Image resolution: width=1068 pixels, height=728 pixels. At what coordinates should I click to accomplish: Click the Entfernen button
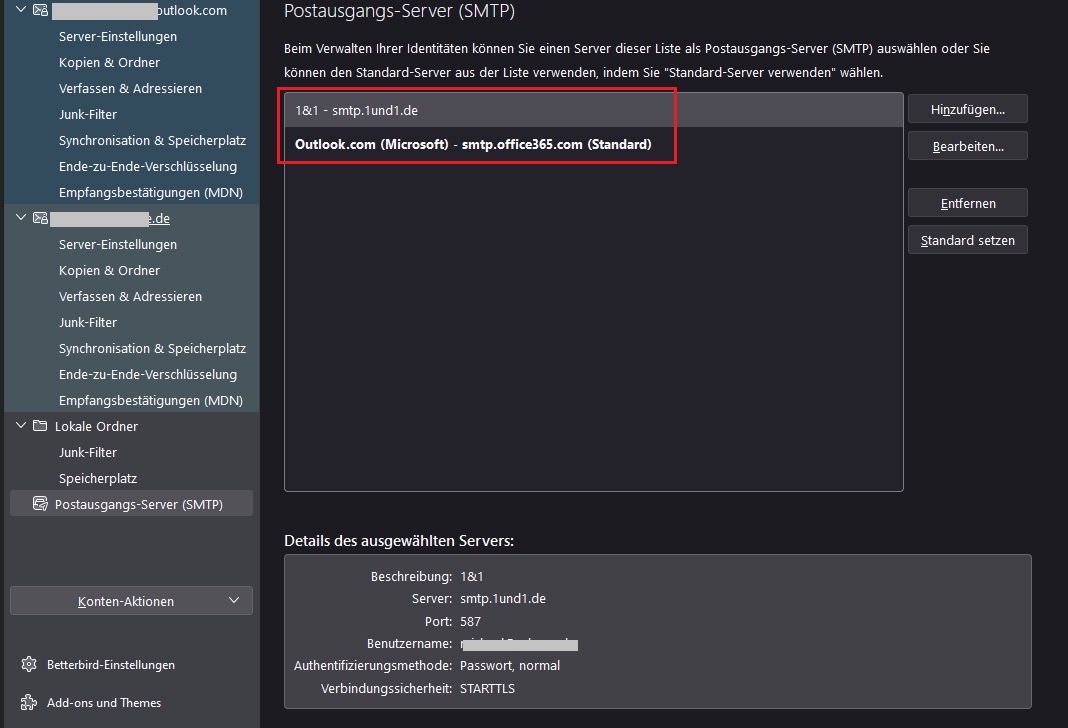(x=967, y=203)
